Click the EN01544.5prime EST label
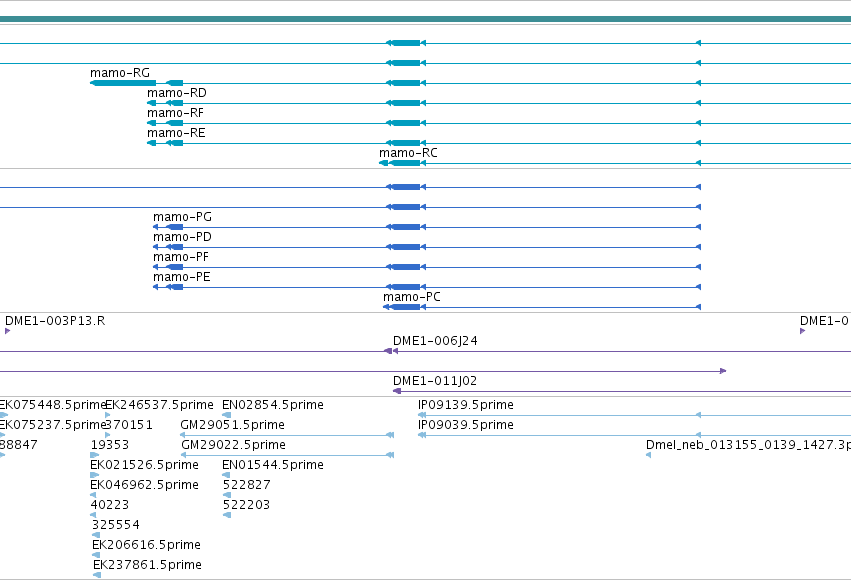This screenshot has height=580, width=851. coord(273,465)
